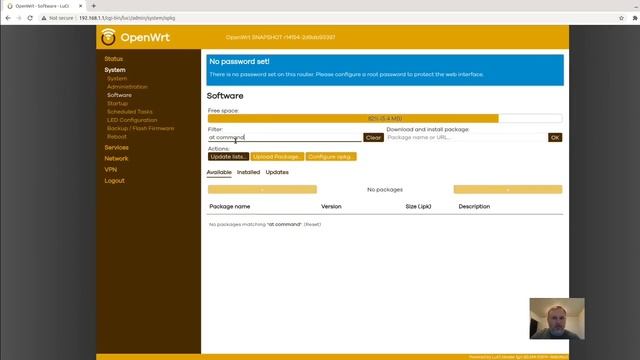Viewport: 640px width, 360px height.
Task: Open LED Configuration
Action: click(x=132, y=120)
